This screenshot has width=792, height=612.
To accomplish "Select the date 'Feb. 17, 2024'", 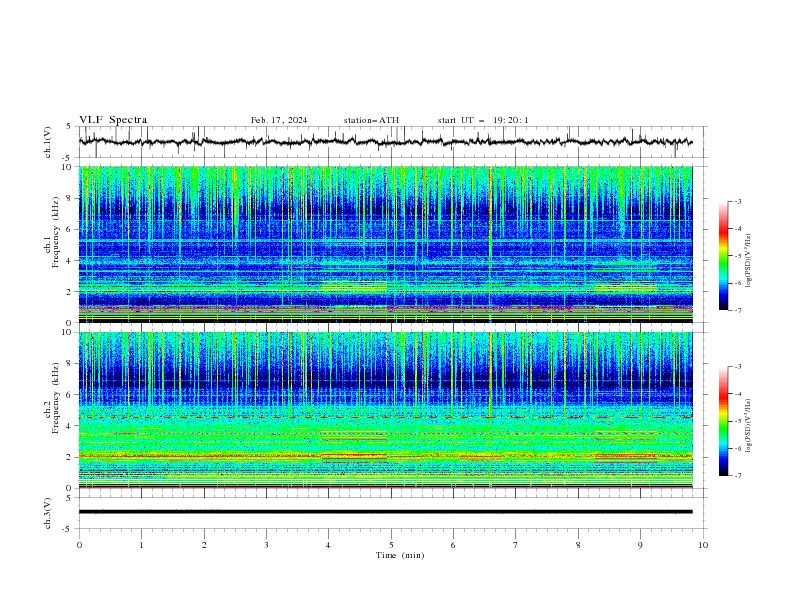I will (x=279, y=120).
